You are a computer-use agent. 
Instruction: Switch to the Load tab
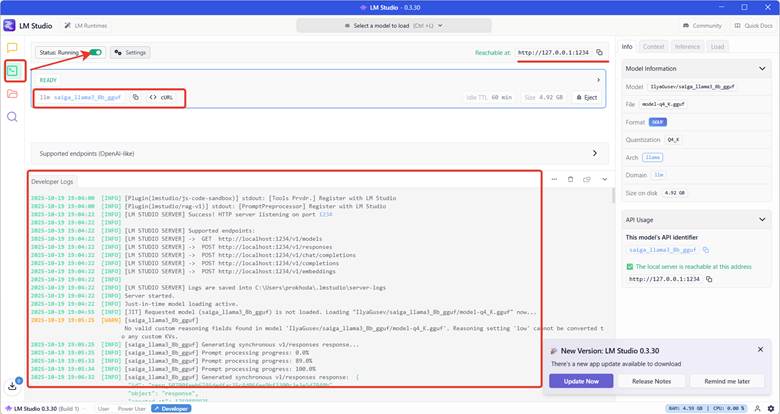click(717, 46)
